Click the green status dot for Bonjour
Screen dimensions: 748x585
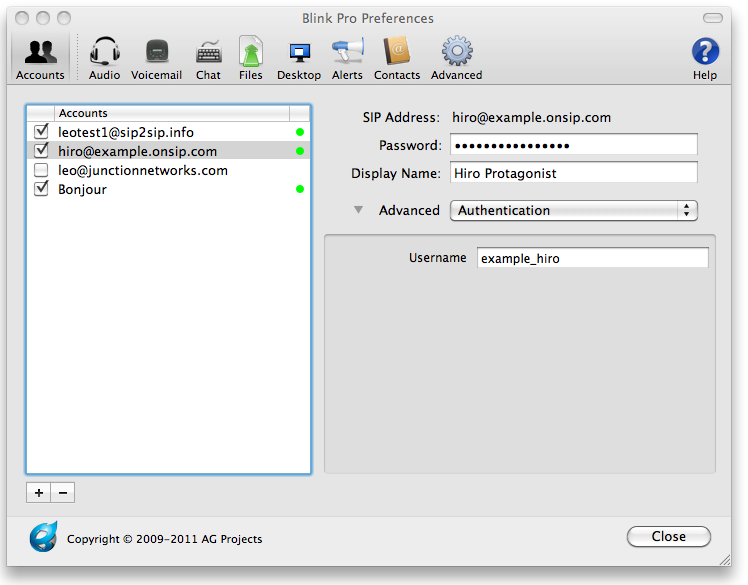coord(300,189)
